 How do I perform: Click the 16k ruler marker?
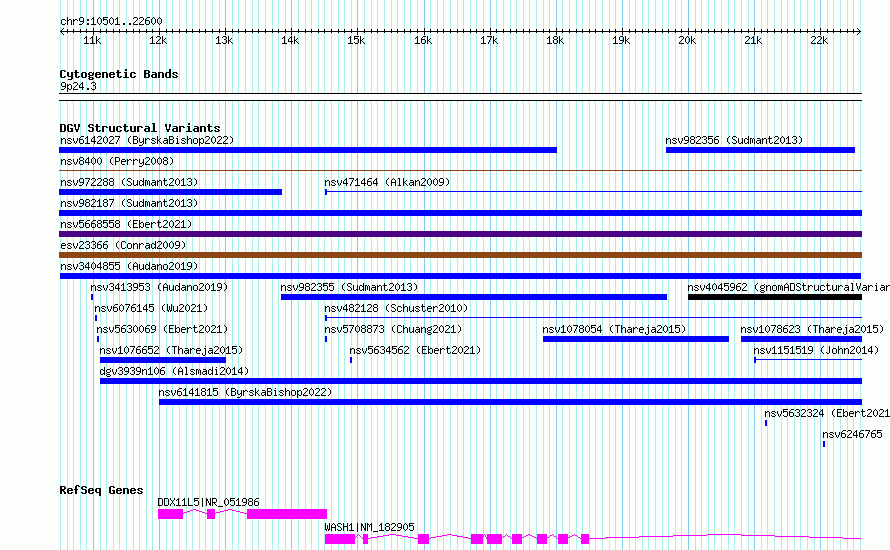422,40
